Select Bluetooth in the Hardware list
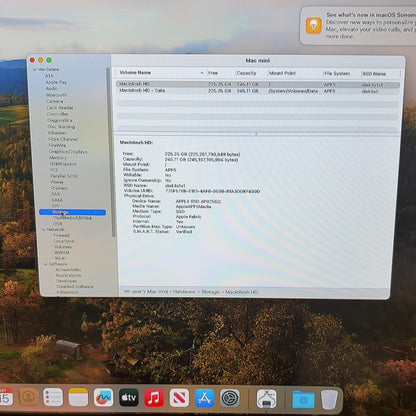The image size is (416, 416). 56,95
